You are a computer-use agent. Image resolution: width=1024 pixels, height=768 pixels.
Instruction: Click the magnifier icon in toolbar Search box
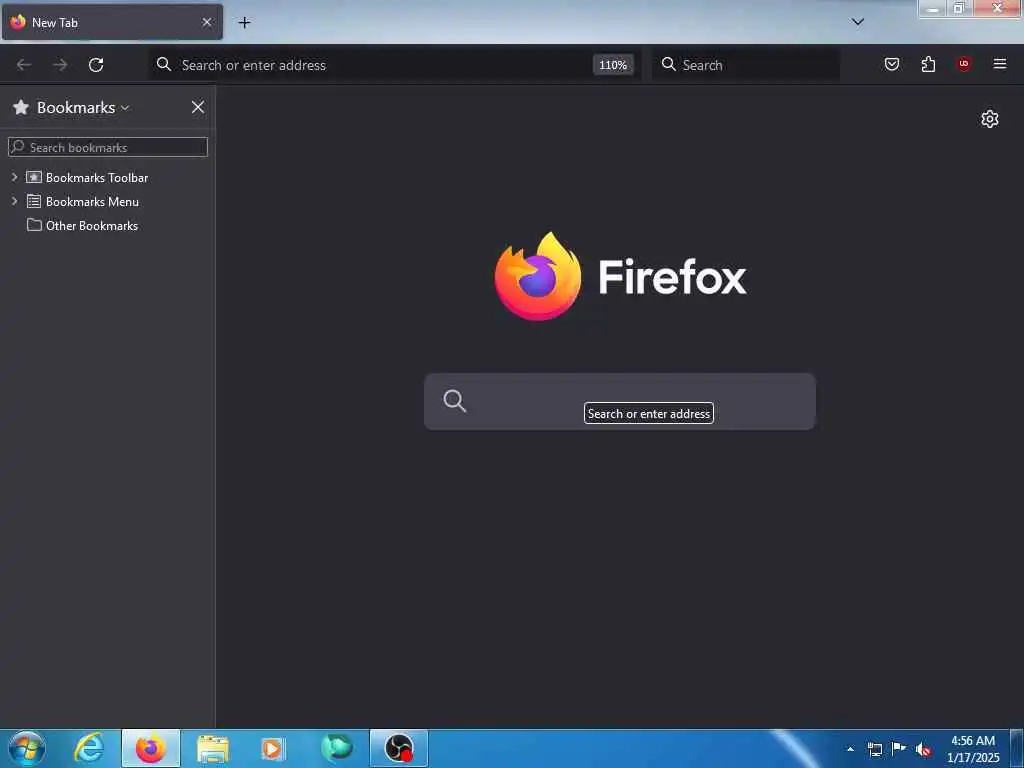click(x=669, y=64)
